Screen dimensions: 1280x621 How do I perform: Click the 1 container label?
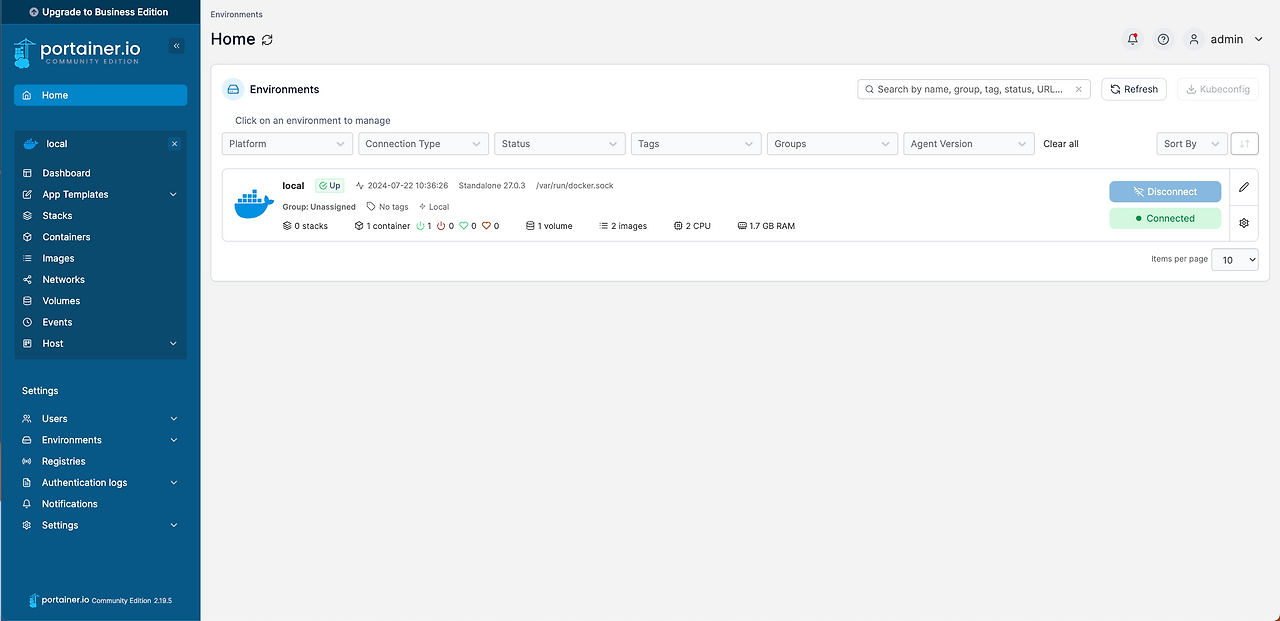pos(382,226)
